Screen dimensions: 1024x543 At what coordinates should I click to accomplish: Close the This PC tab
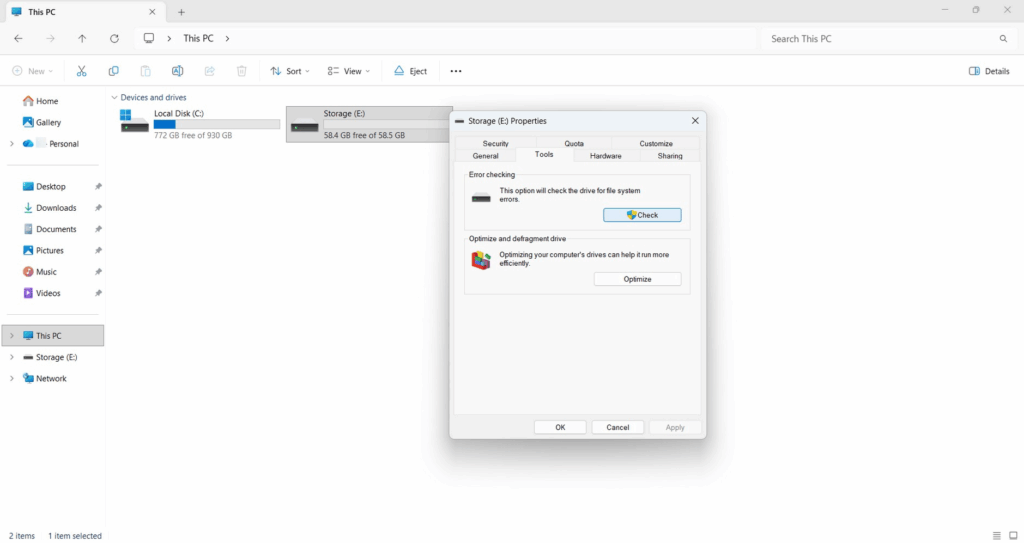coord(152,12)
